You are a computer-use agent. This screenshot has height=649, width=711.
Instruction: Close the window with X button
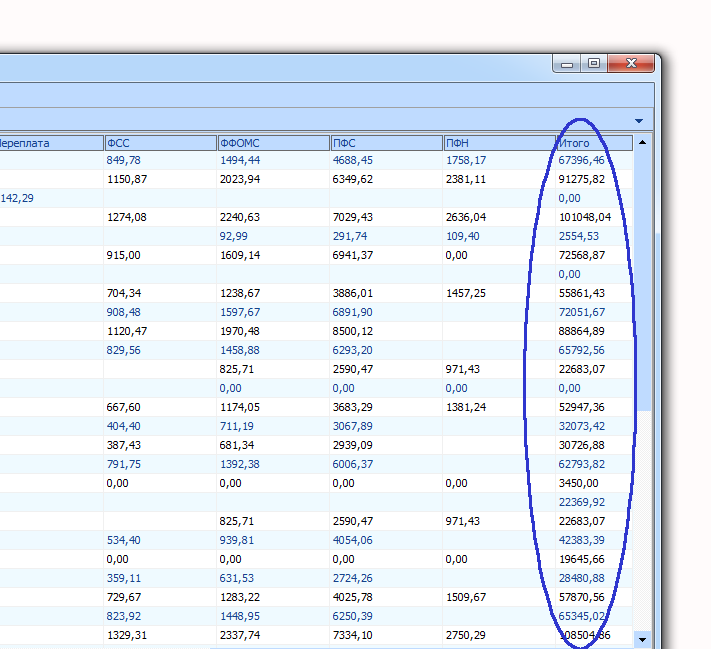(x=631, y=63)
